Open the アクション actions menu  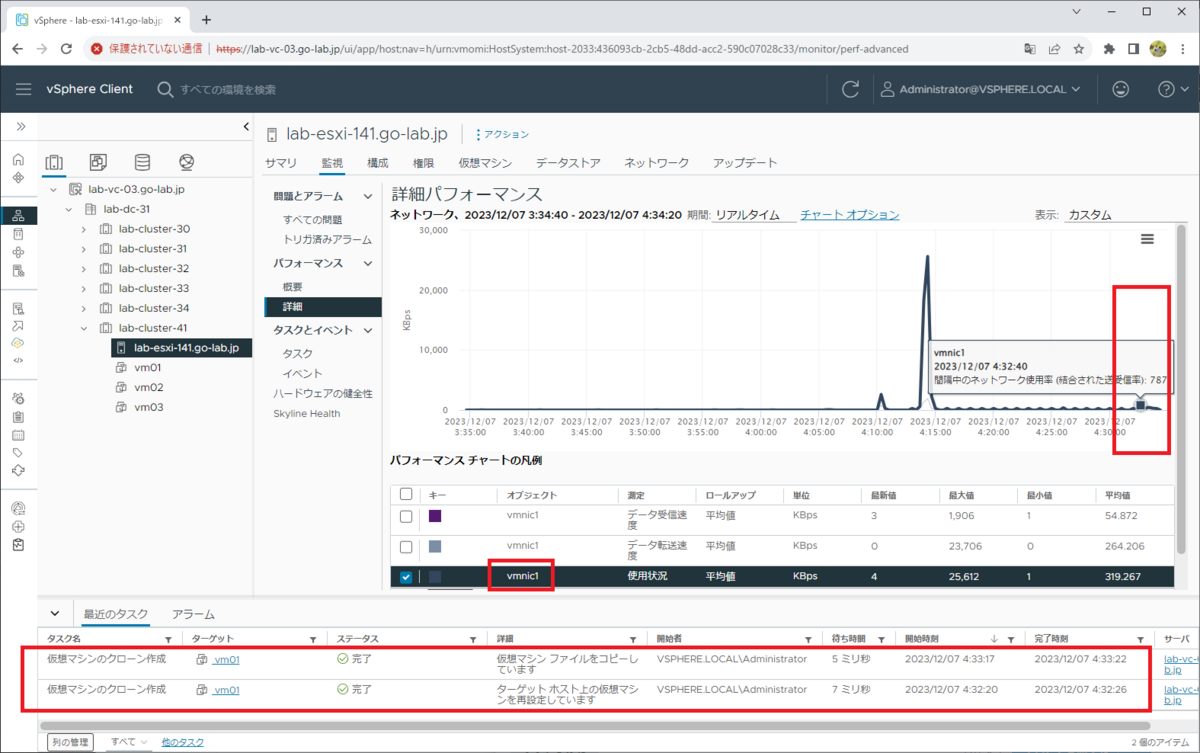[503, 134]
